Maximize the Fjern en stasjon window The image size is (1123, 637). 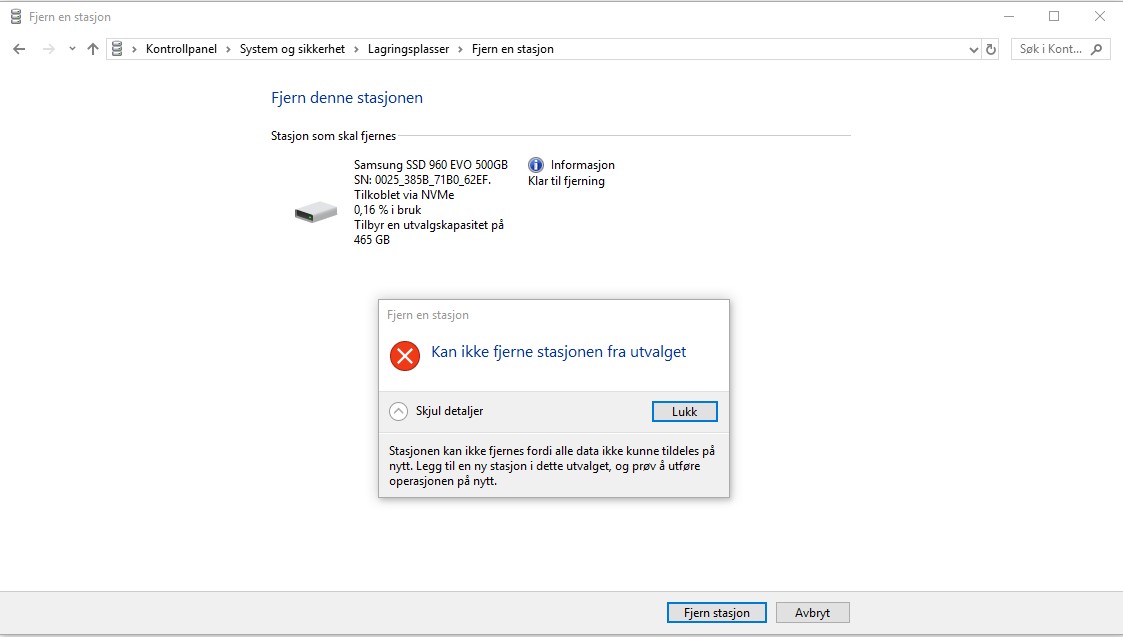[x=1054, y=16]
